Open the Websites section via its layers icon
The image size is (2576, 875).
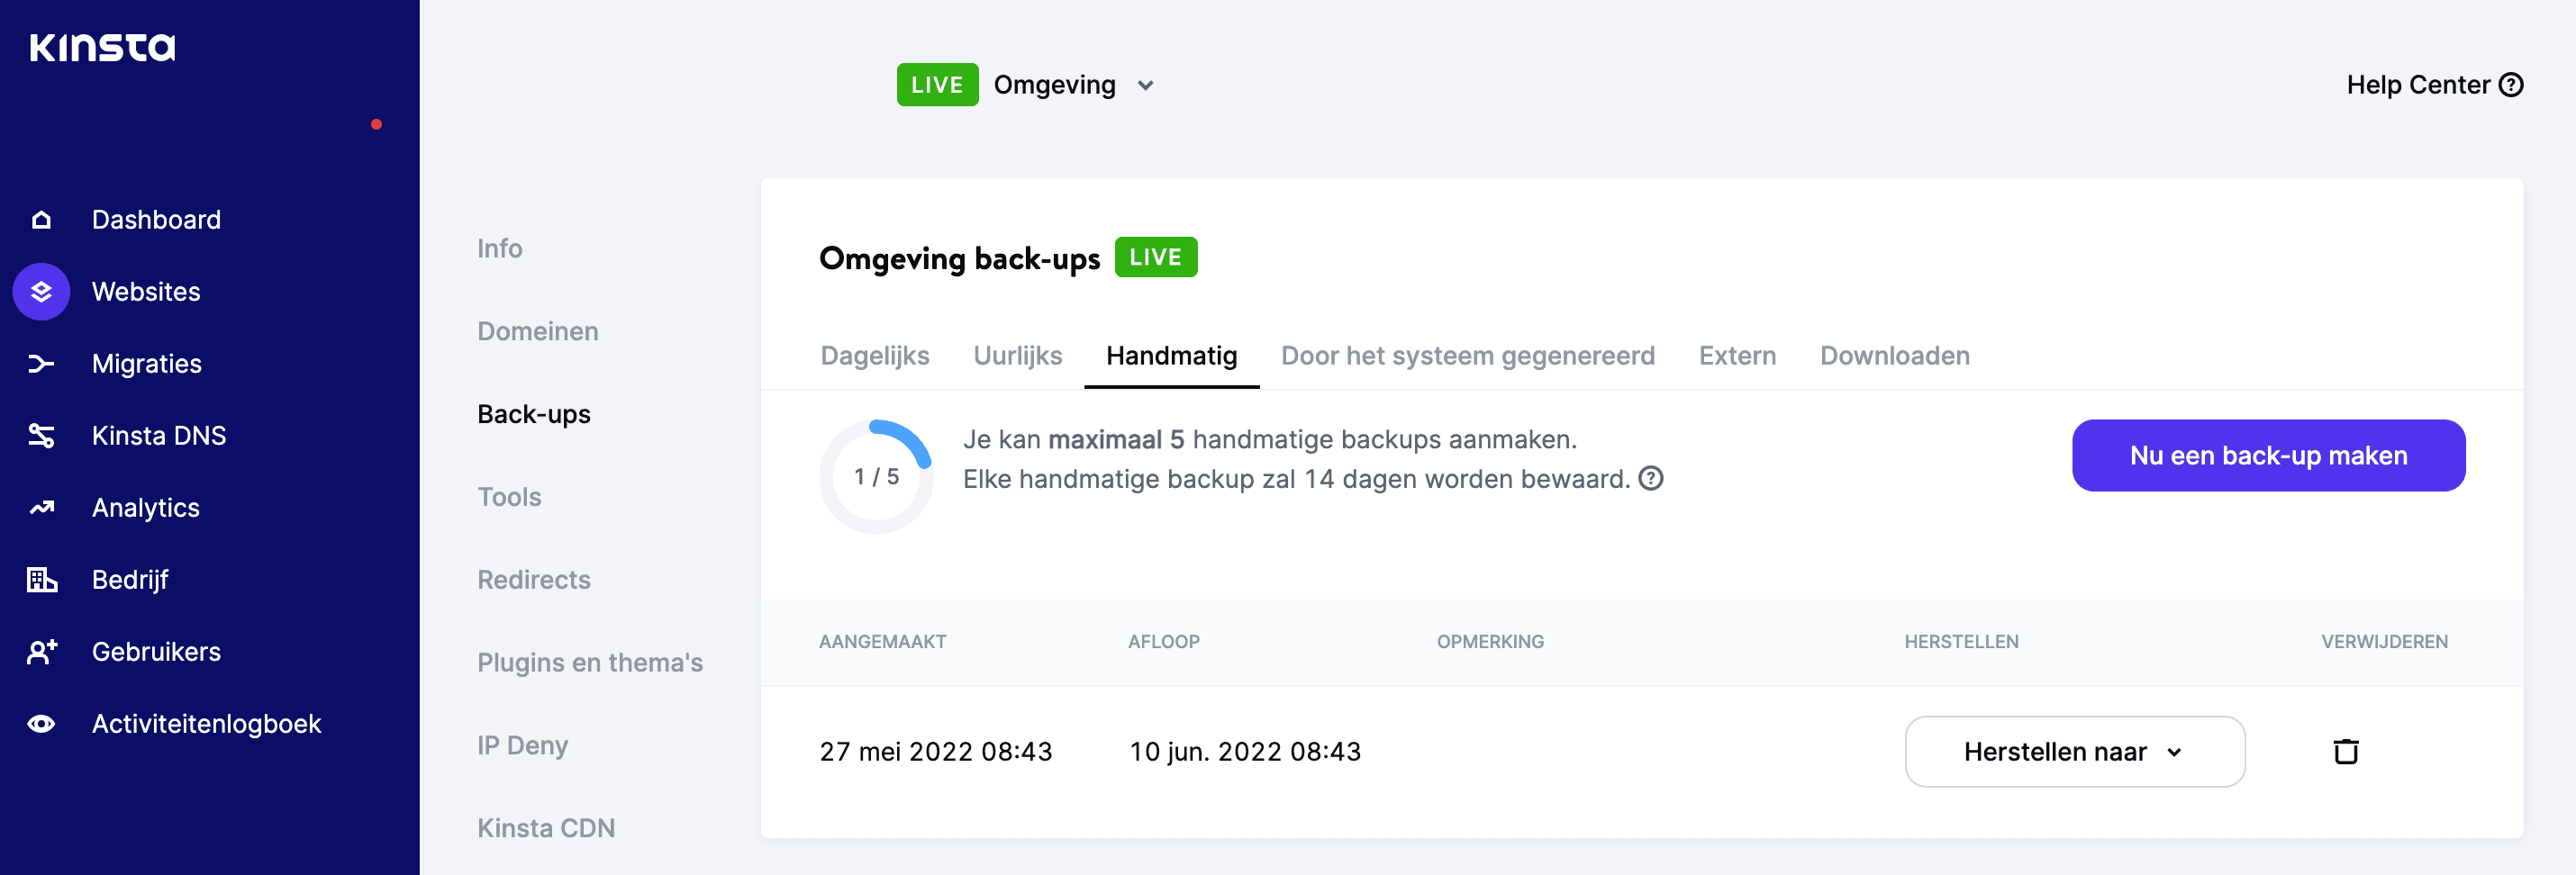point(40,291)
